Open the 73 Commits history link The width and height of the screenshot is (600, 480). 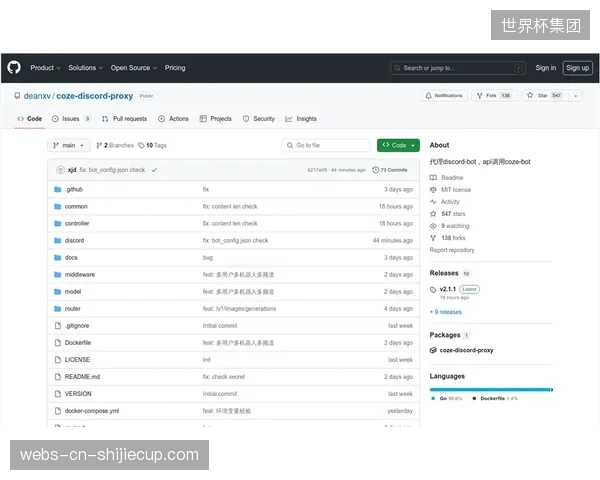pos(390,170)
